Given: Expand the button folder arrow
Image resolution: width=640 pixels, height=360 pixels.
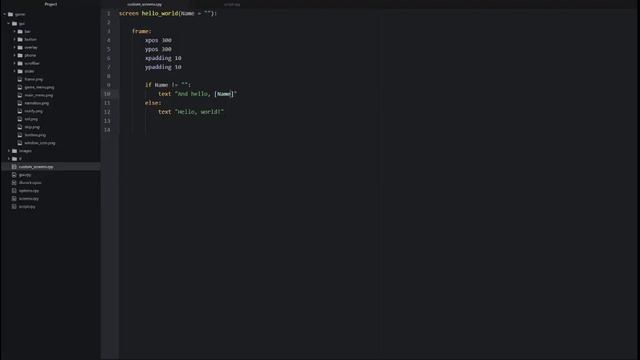Looking at the screenshot, I should [x=14, y=40].
